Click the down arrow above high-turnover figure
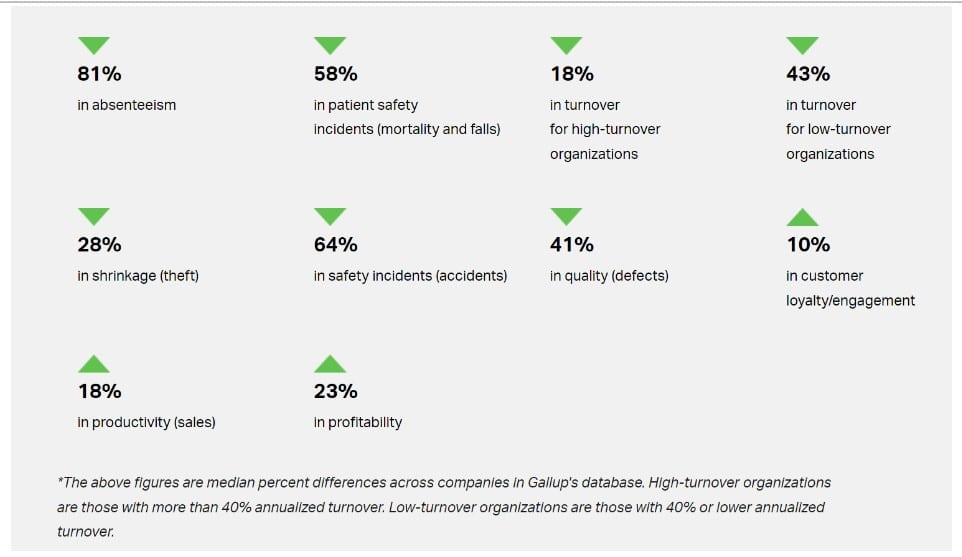This screenshot has height=557, width=962. (x=566, y=46)
